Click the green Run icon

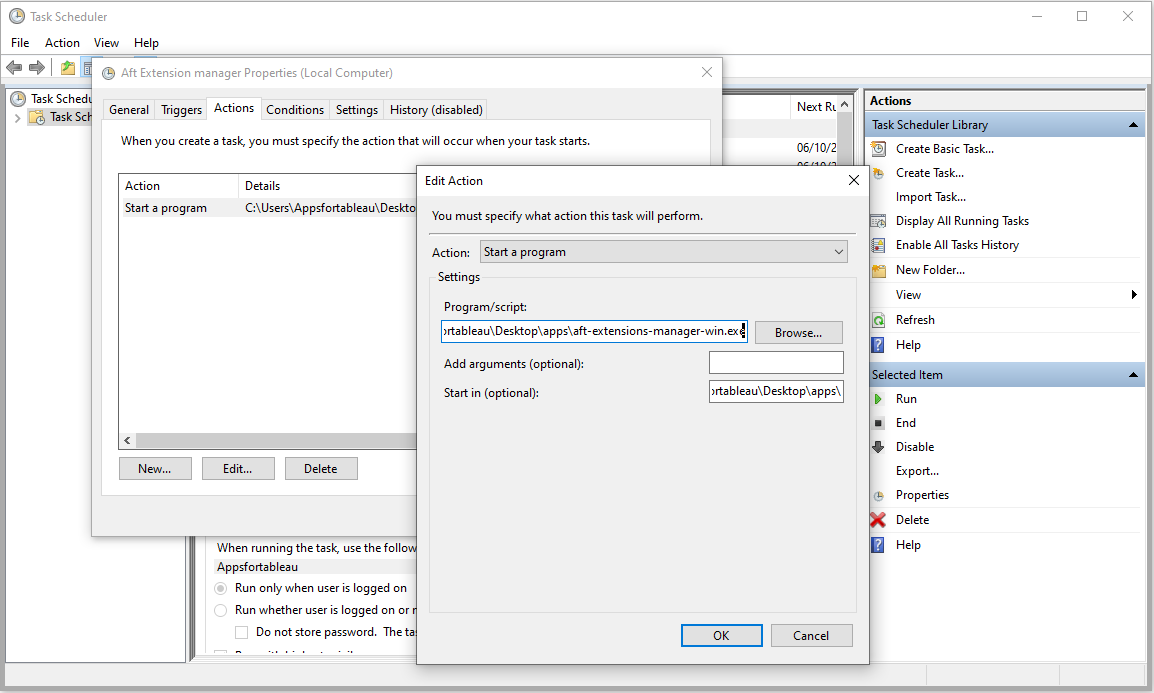[878, 399]
